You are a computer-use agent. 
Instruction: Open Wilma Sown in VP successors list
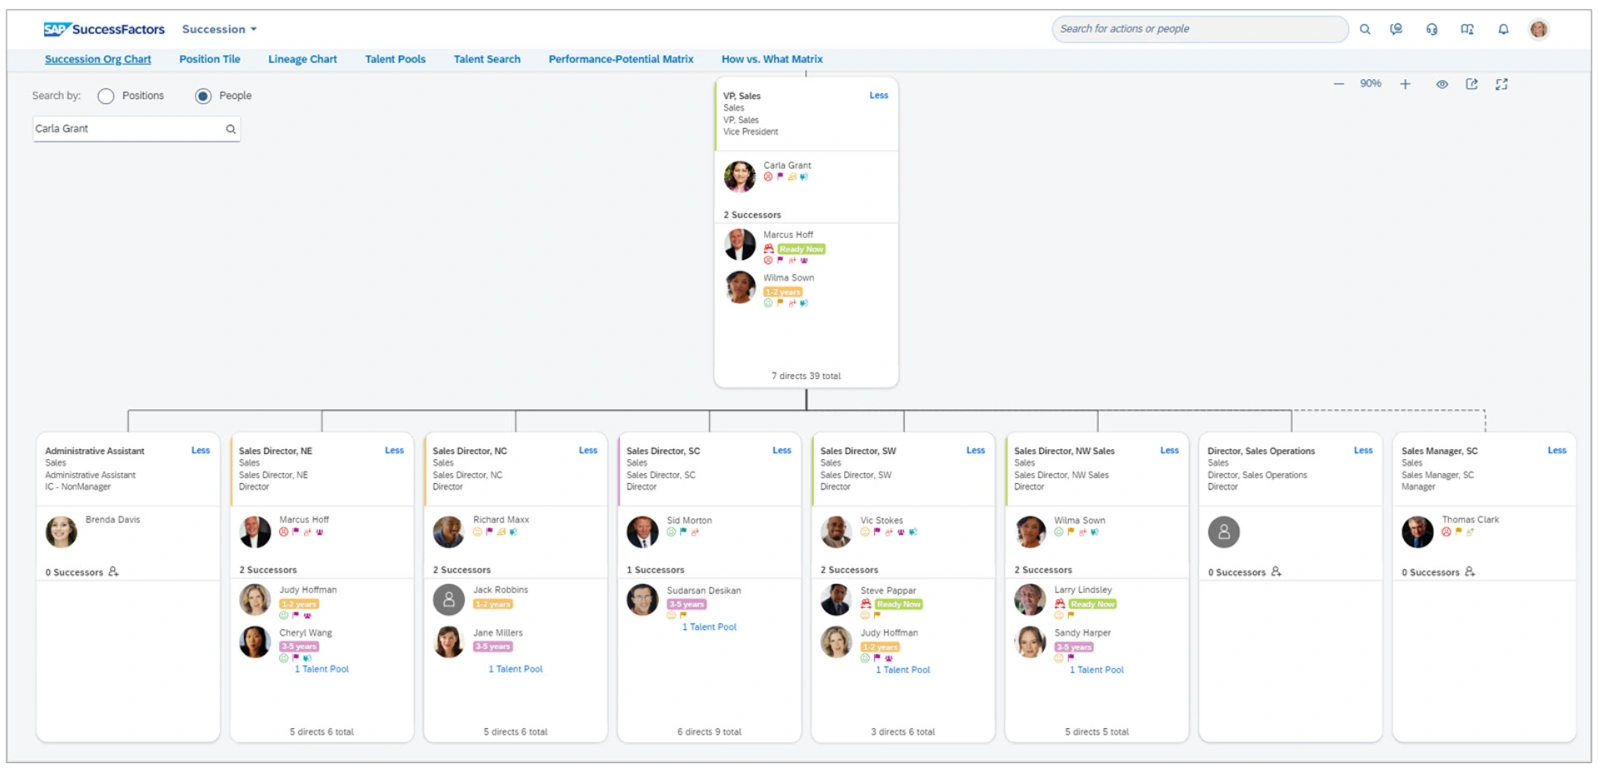(x=789, y=278)
